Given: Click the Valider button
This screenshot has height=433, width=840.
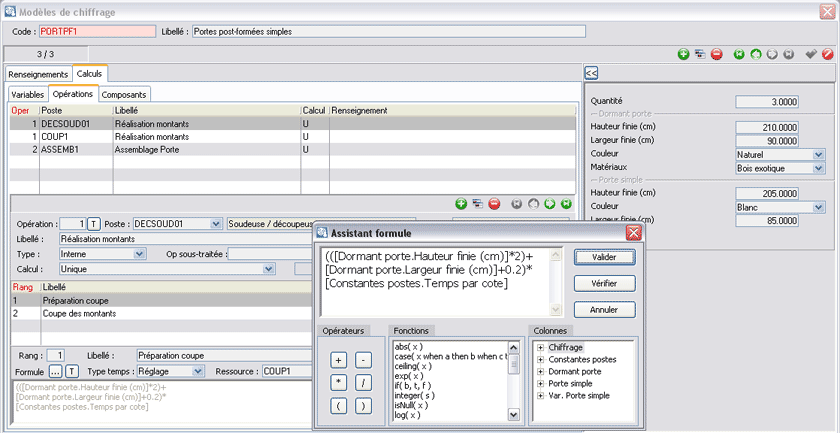Looking at the screenshot, I should [x=604, y=257].
